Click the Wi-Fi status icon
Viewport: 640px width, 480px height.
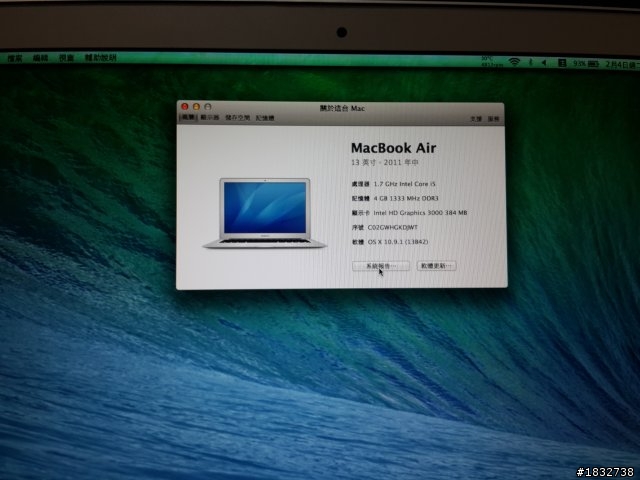(x=514, y=62)
